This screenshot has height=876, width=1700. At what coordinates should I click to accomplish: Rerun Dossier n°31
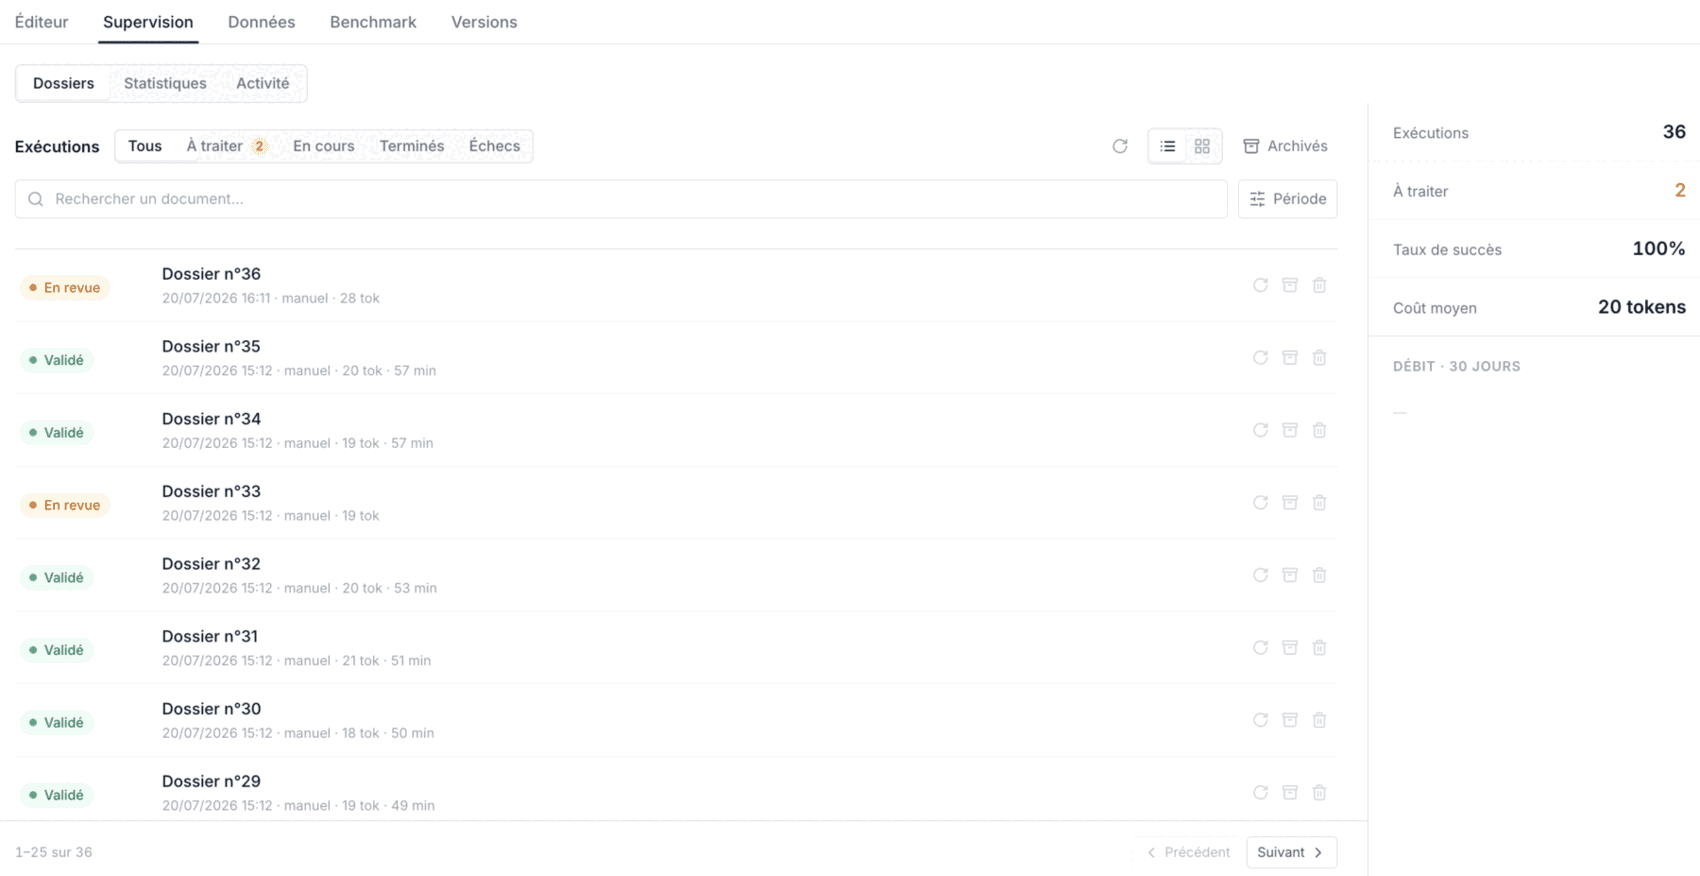click(x=1260, y=648)
